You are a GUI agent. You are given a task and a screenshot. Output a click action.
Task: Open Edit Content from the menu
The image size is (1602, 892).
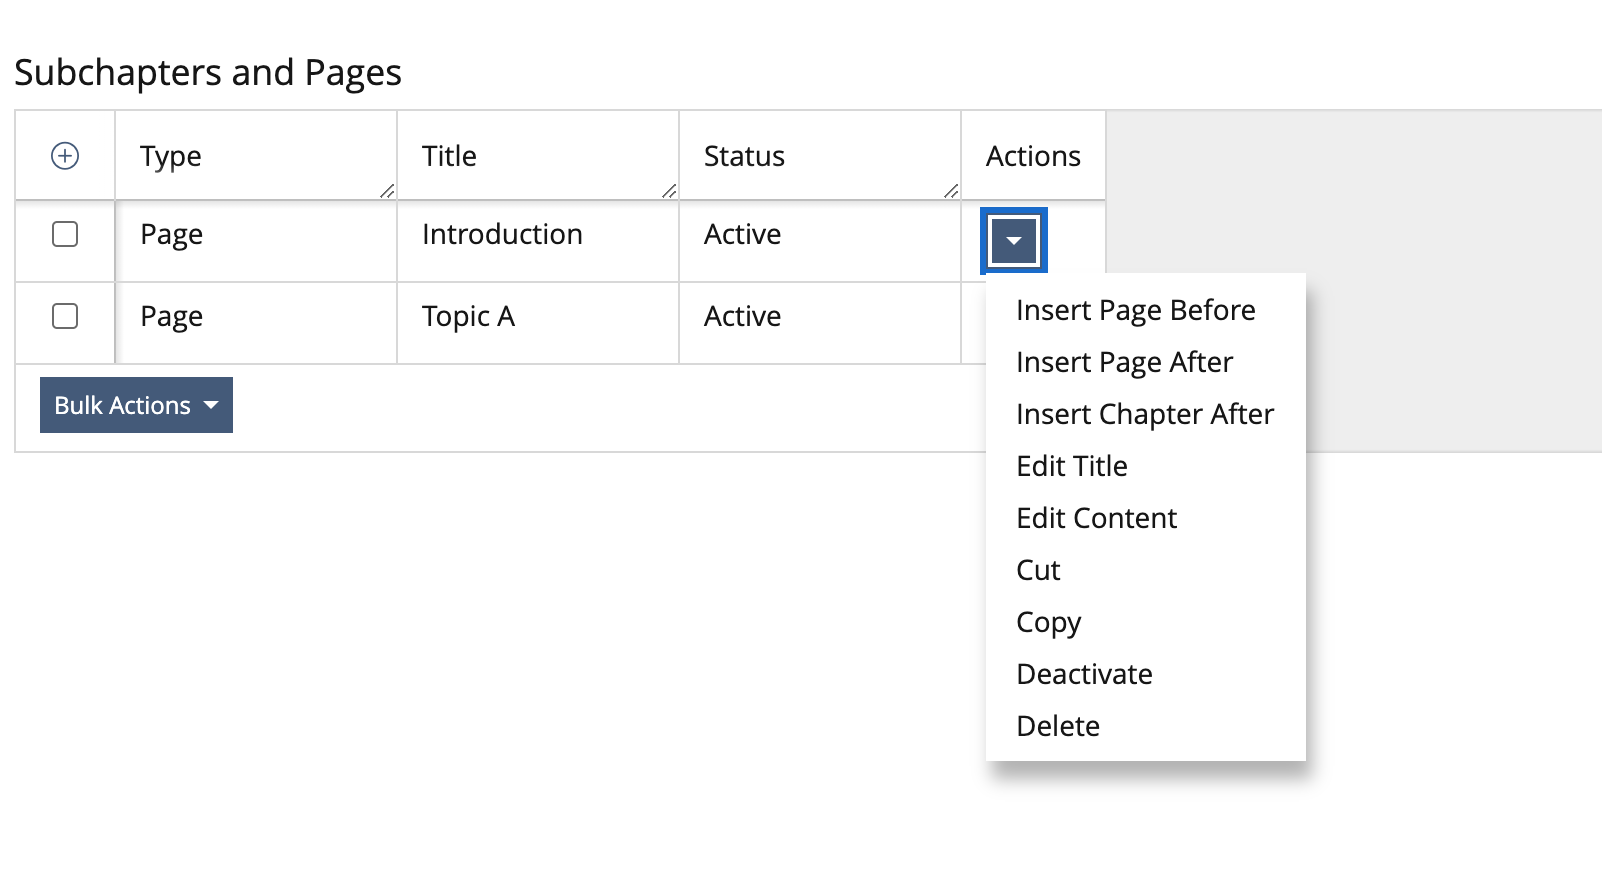[1096, 518]
